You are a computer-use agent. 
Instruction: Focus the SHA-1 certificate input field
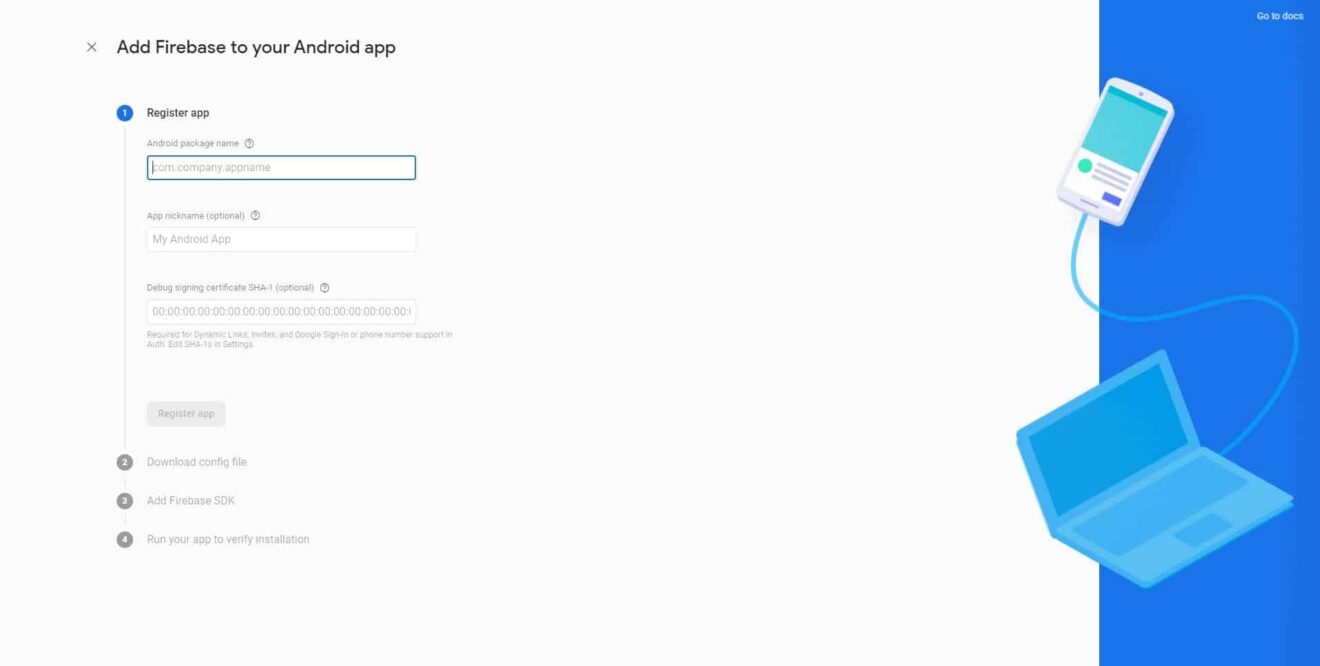pos(281,312)
